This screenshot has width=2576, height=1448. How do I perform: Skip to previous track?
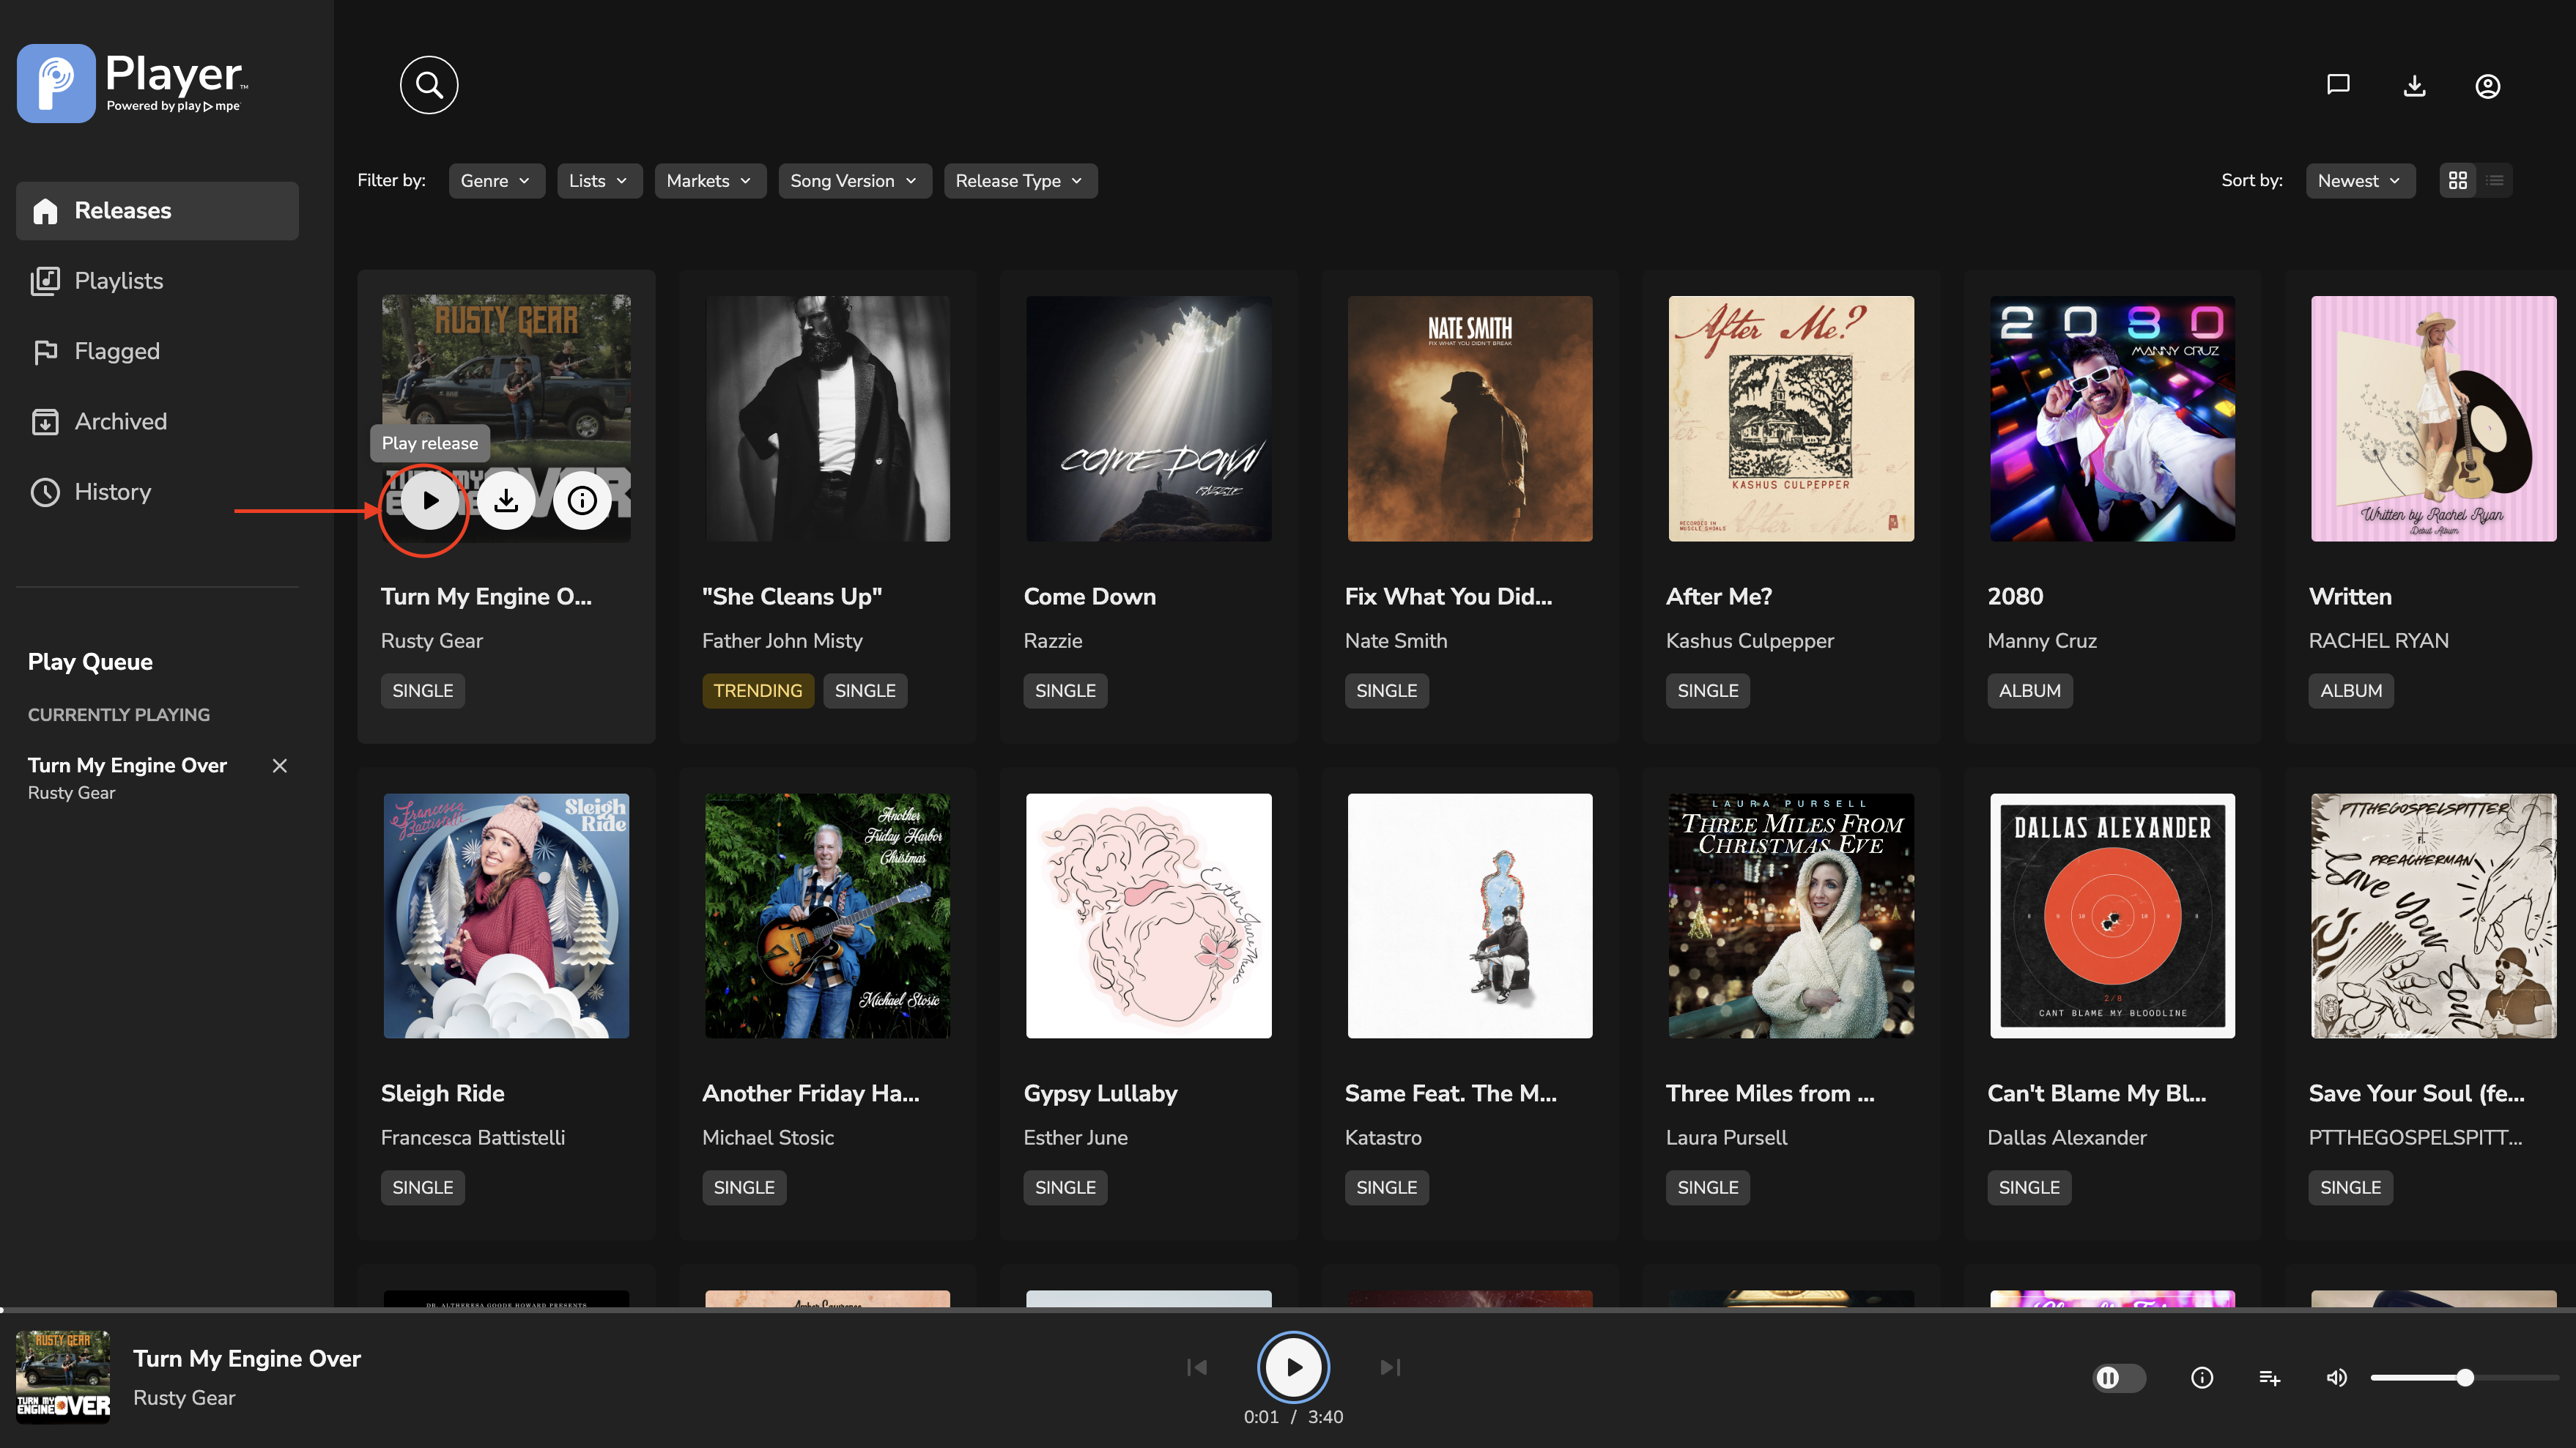[1197, 1367]
